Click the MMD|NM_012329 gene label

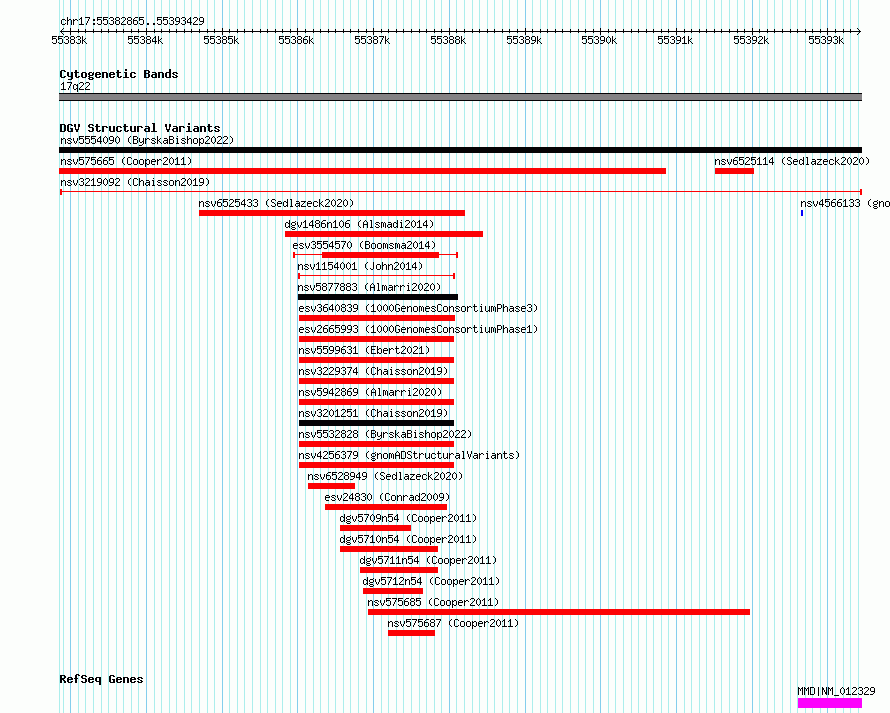(836, 691)
